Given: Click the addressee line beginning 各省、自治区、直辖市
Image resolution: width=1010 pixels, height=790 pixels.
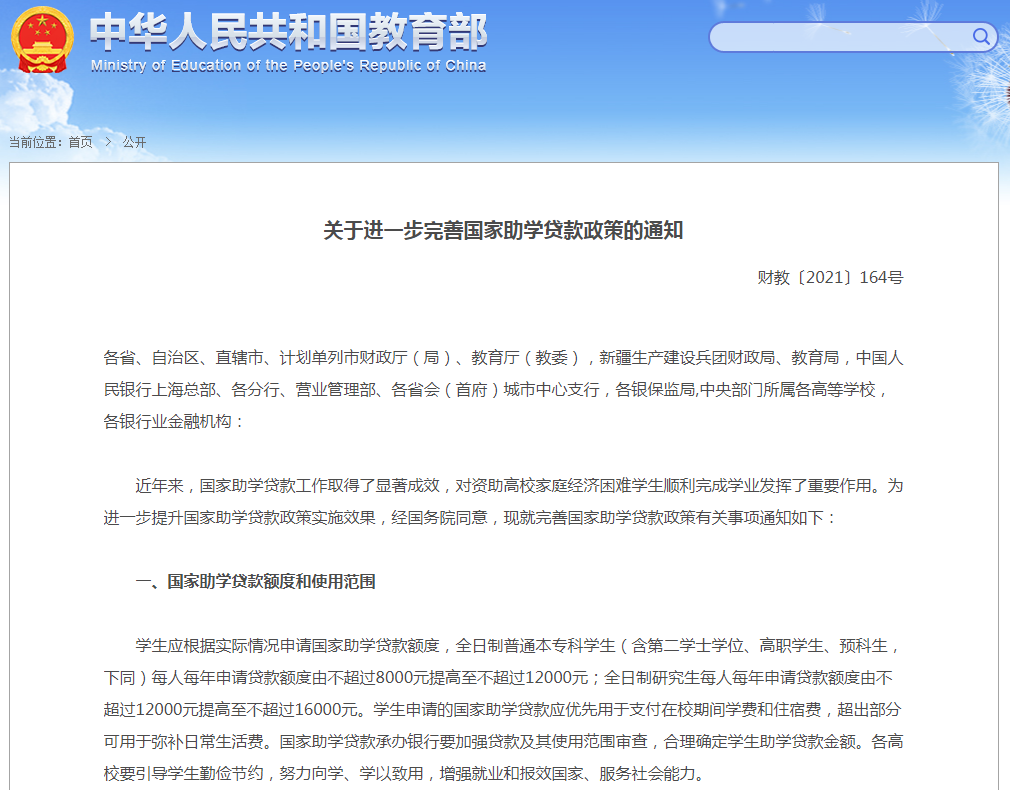Looking at the screenshot, I should point(503,358).
